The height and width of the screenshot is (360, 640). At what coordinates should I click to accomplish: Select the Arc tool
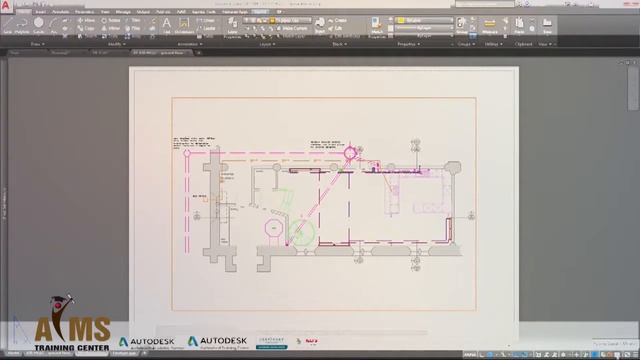click(53, 25)
